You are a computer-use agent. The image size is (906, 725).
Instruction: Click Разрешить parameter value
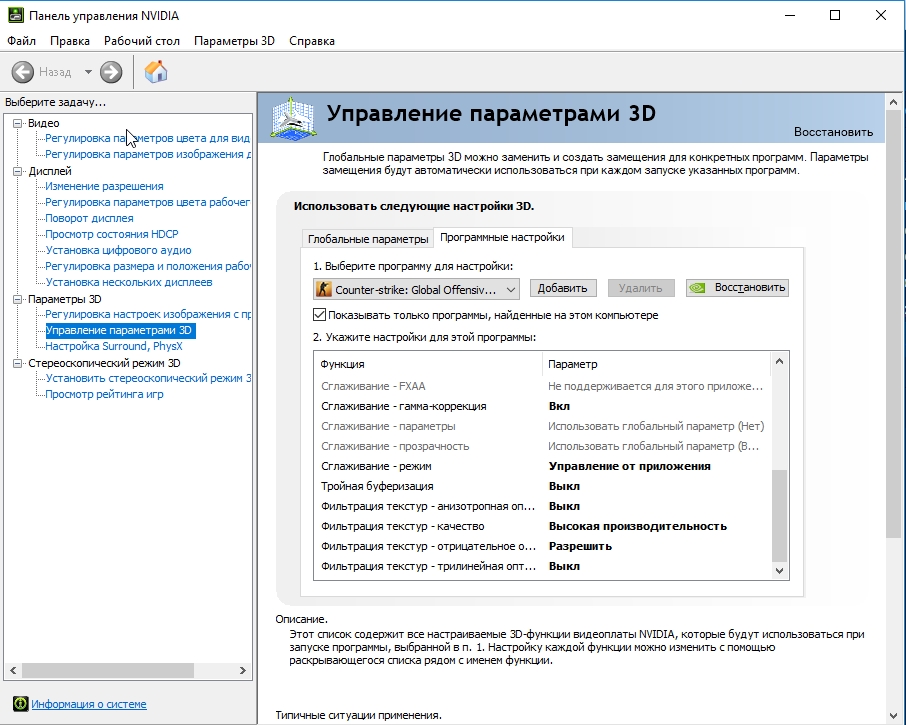pyautogui.click(x=580, y=546)
